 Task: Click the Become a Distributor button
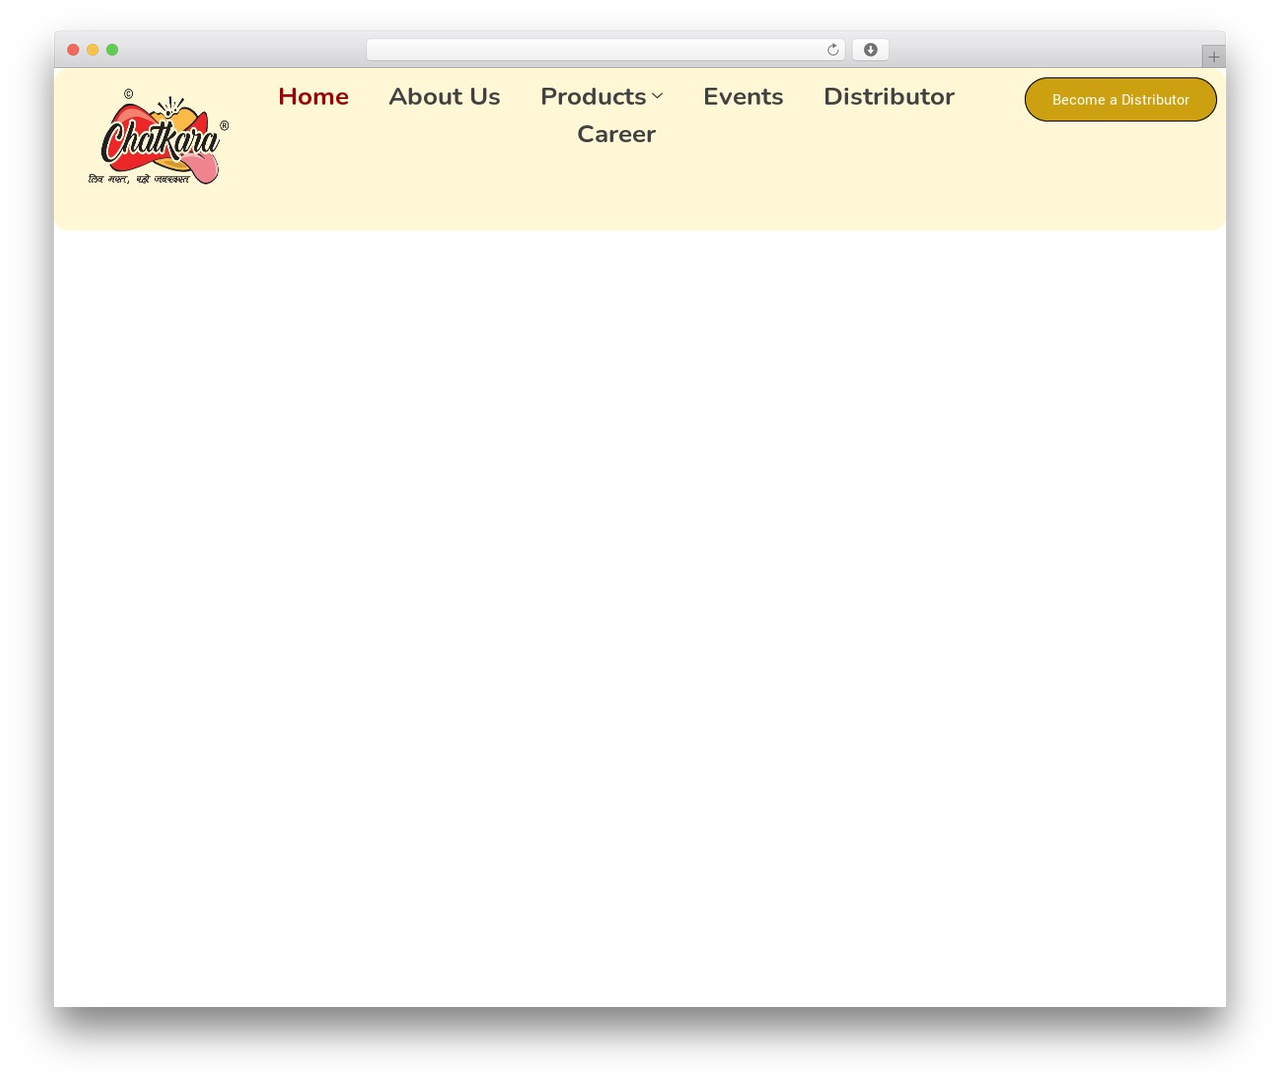click(x=1120, y=100)
